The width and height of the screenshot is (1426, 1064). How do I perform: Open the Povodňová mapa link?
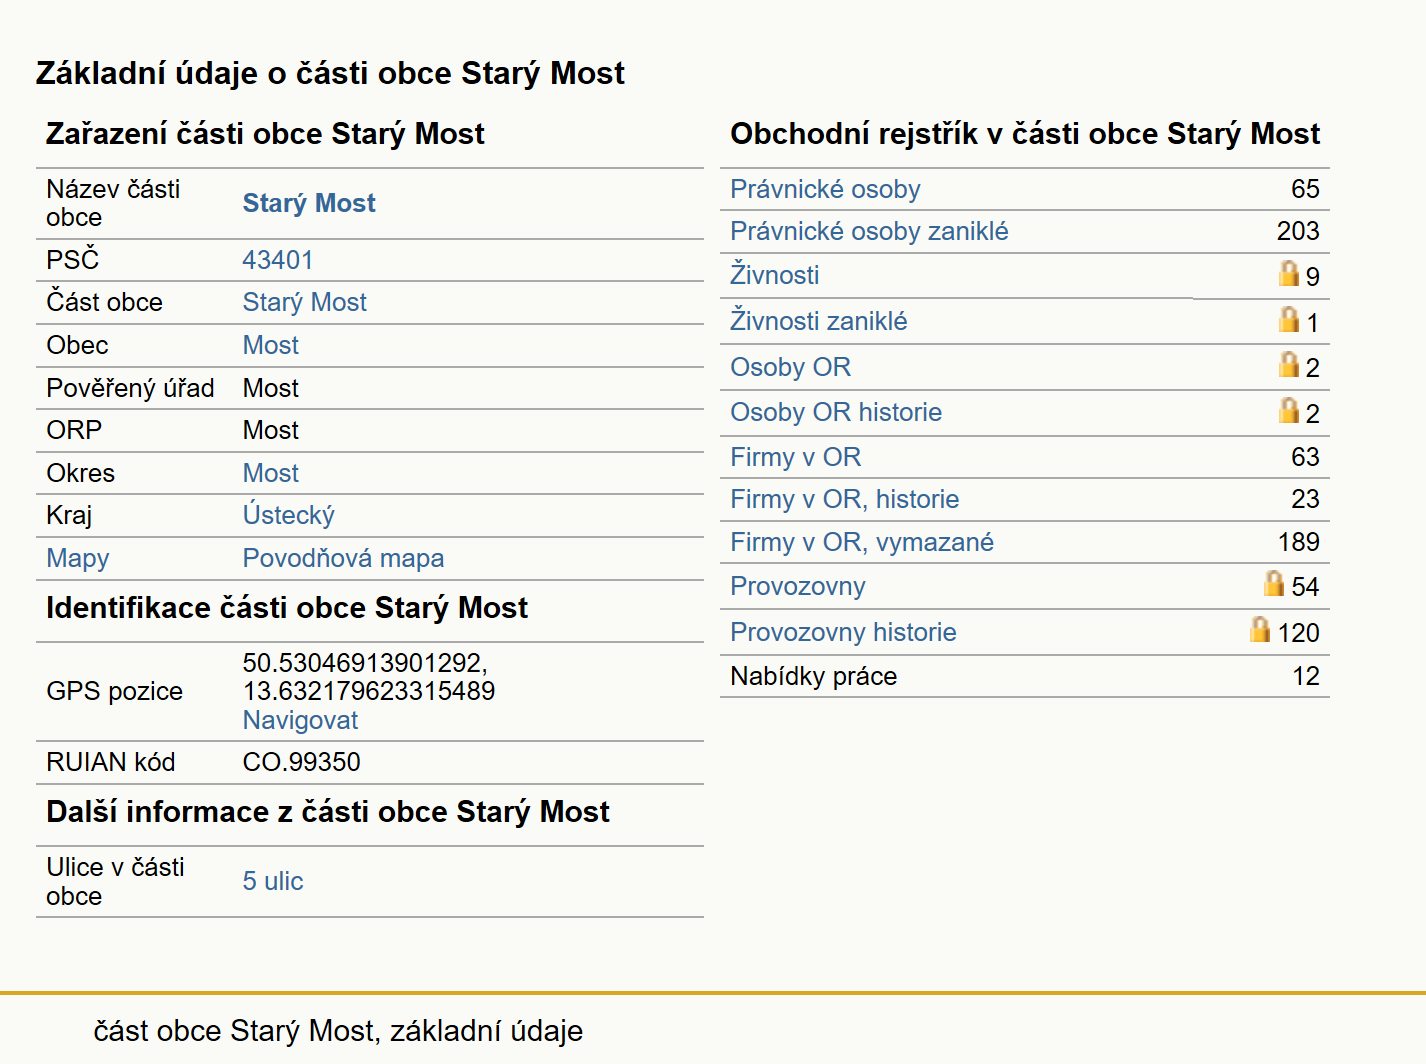pos(343,558)
